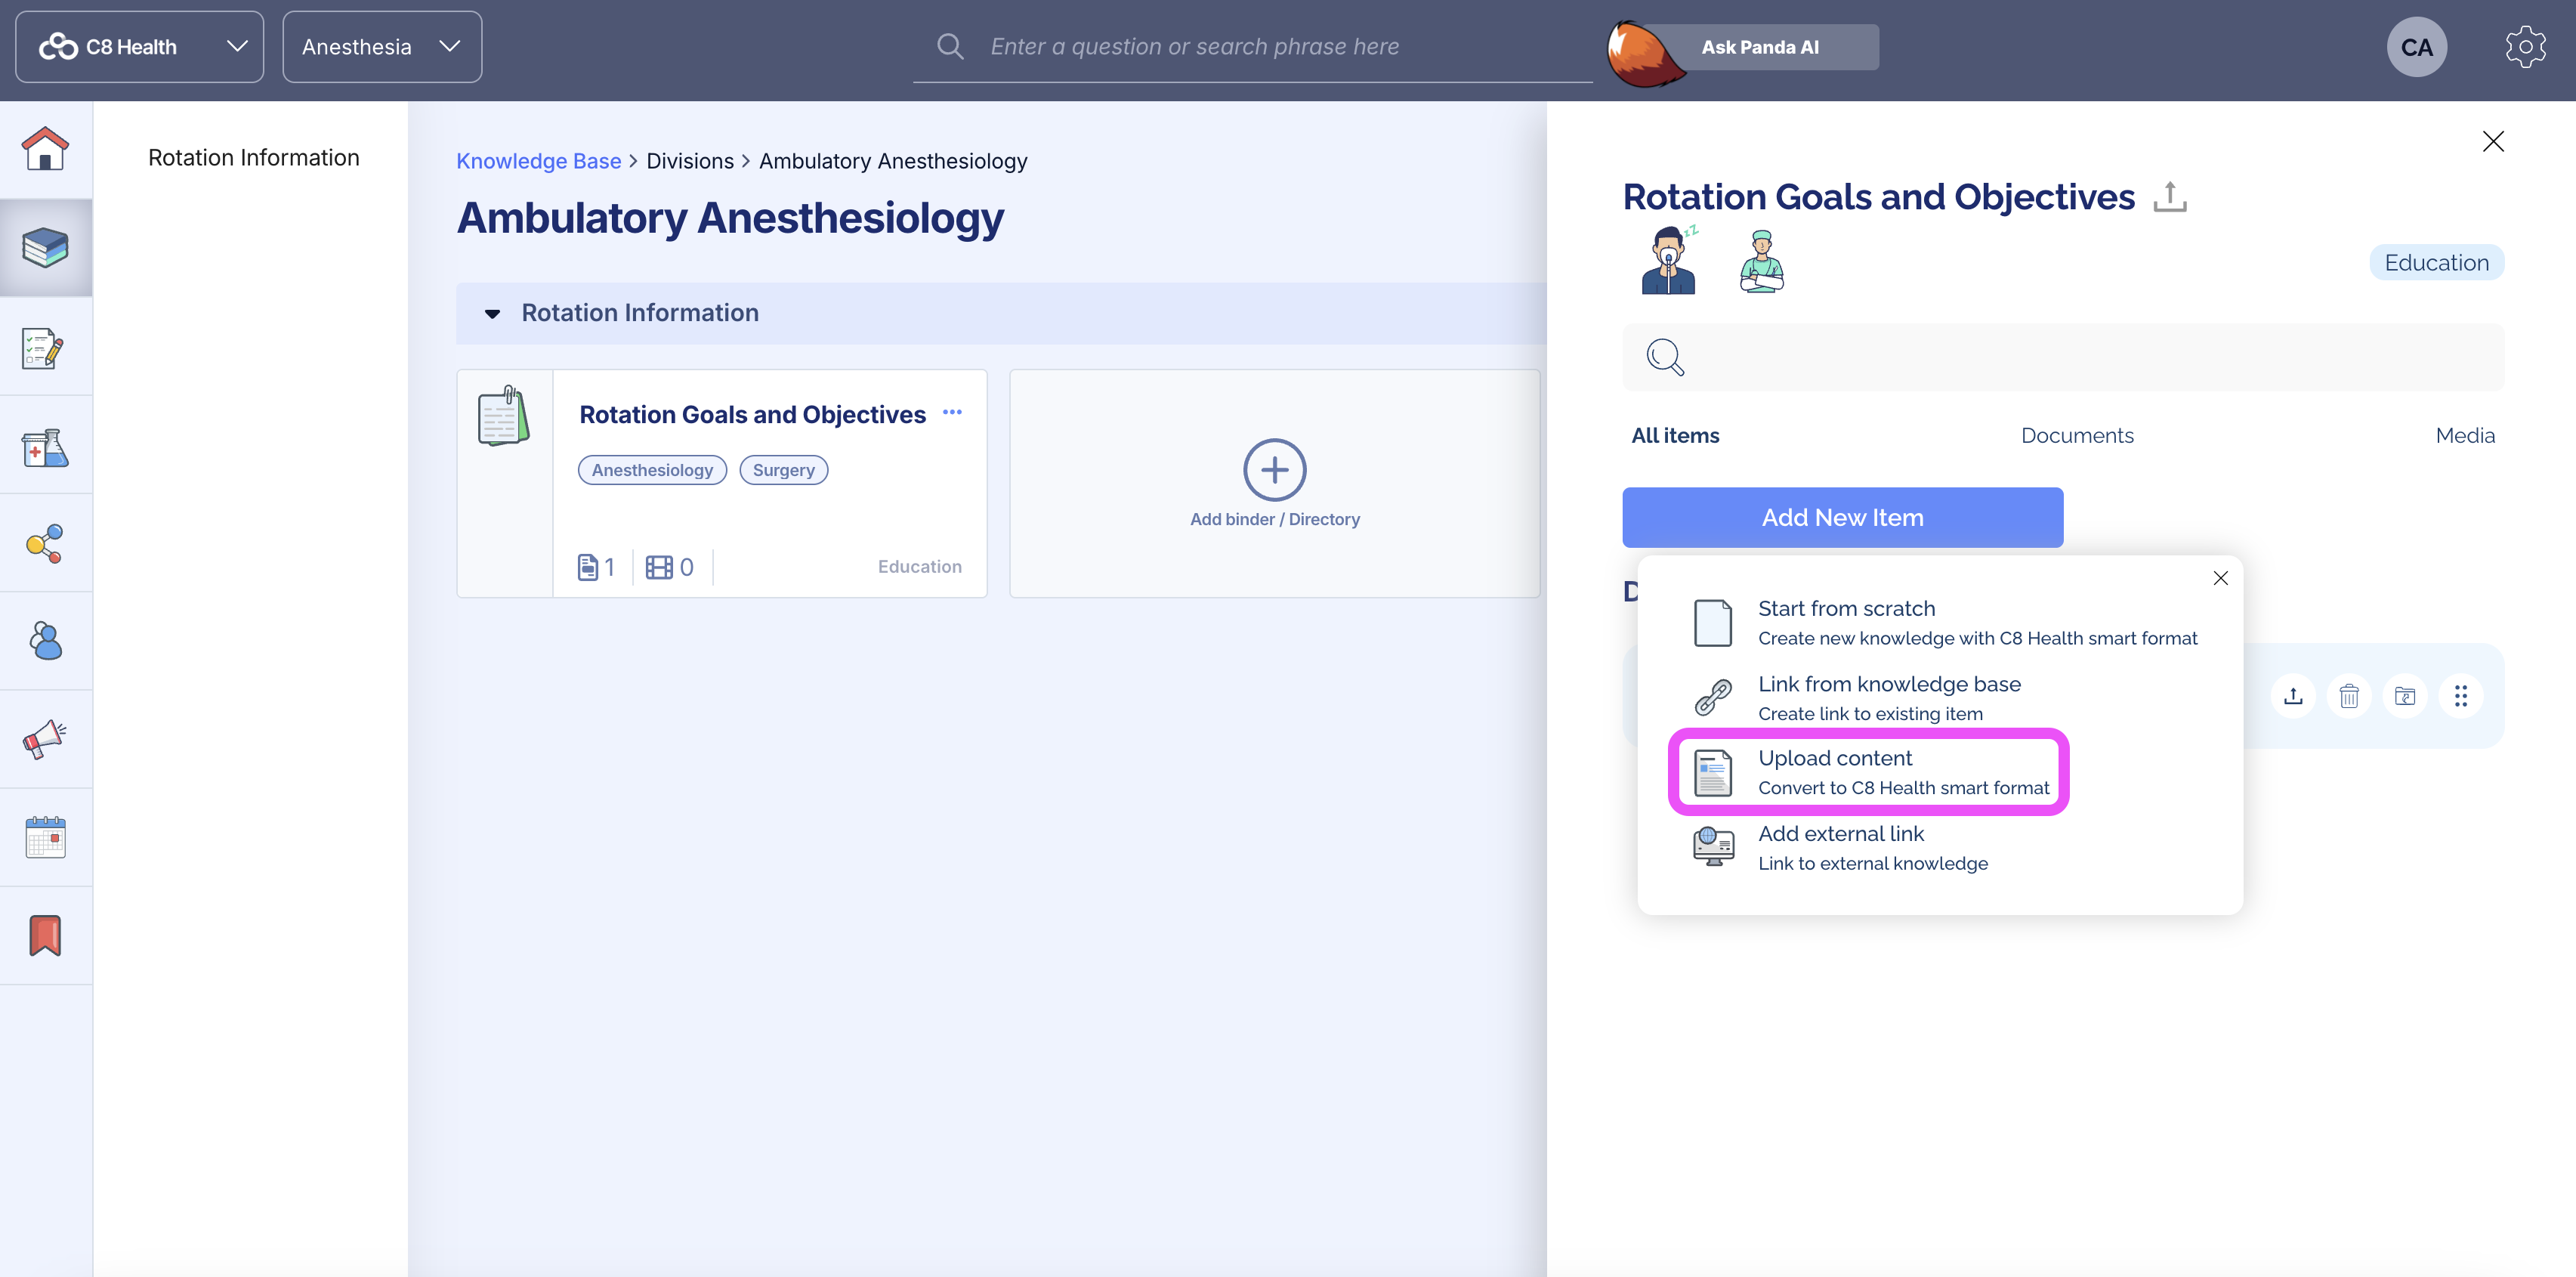Click the Ask Panda AI button

(x=1759, y=47)
